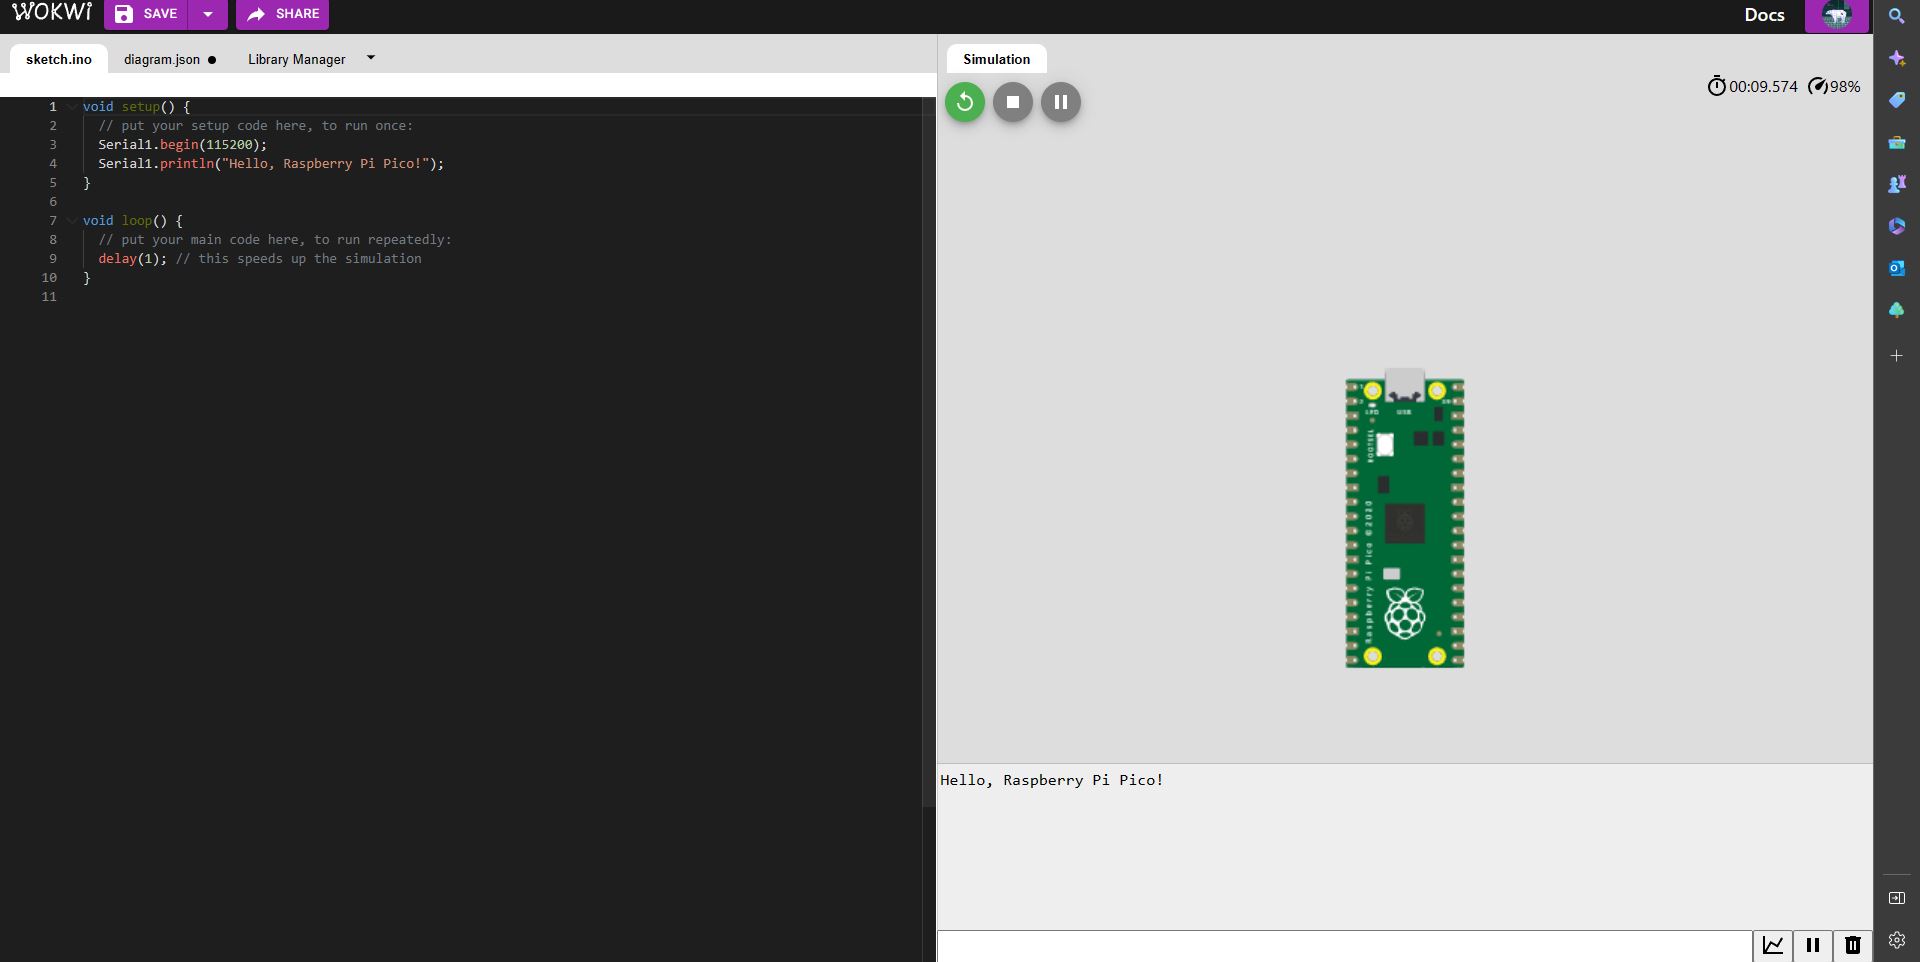Open the user profile avatar

[x=1837, y=15]
